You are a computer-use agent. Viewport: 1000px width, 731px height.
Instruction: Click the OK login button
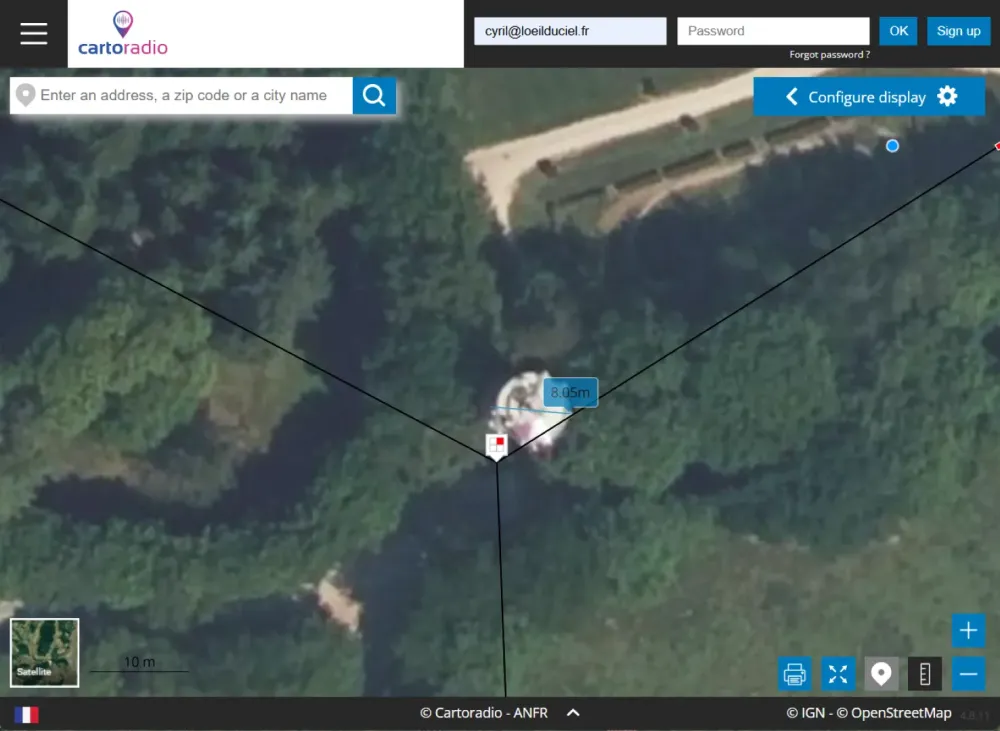point(898,31)
